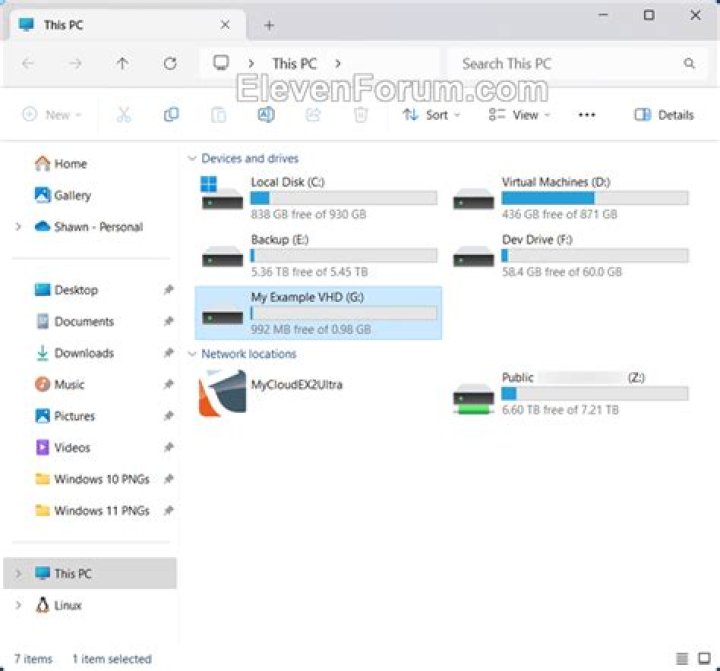
Task: Open the MyCloudEX2Ultra network location
Action: pyautogui.click(x=319, y=393)
